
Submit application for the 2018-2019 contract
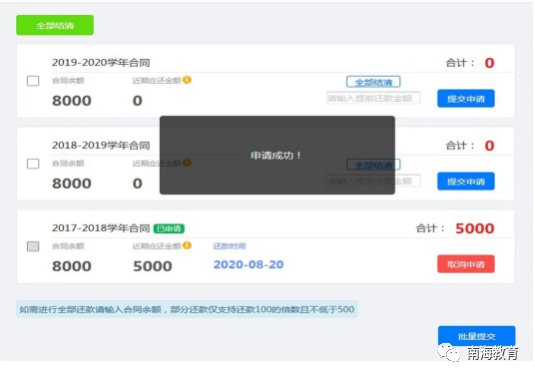[466, 181]
